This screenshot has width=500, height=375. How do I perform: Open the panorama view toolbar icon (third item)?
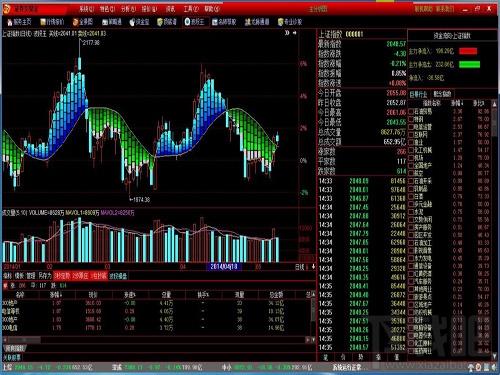[82, 22]
